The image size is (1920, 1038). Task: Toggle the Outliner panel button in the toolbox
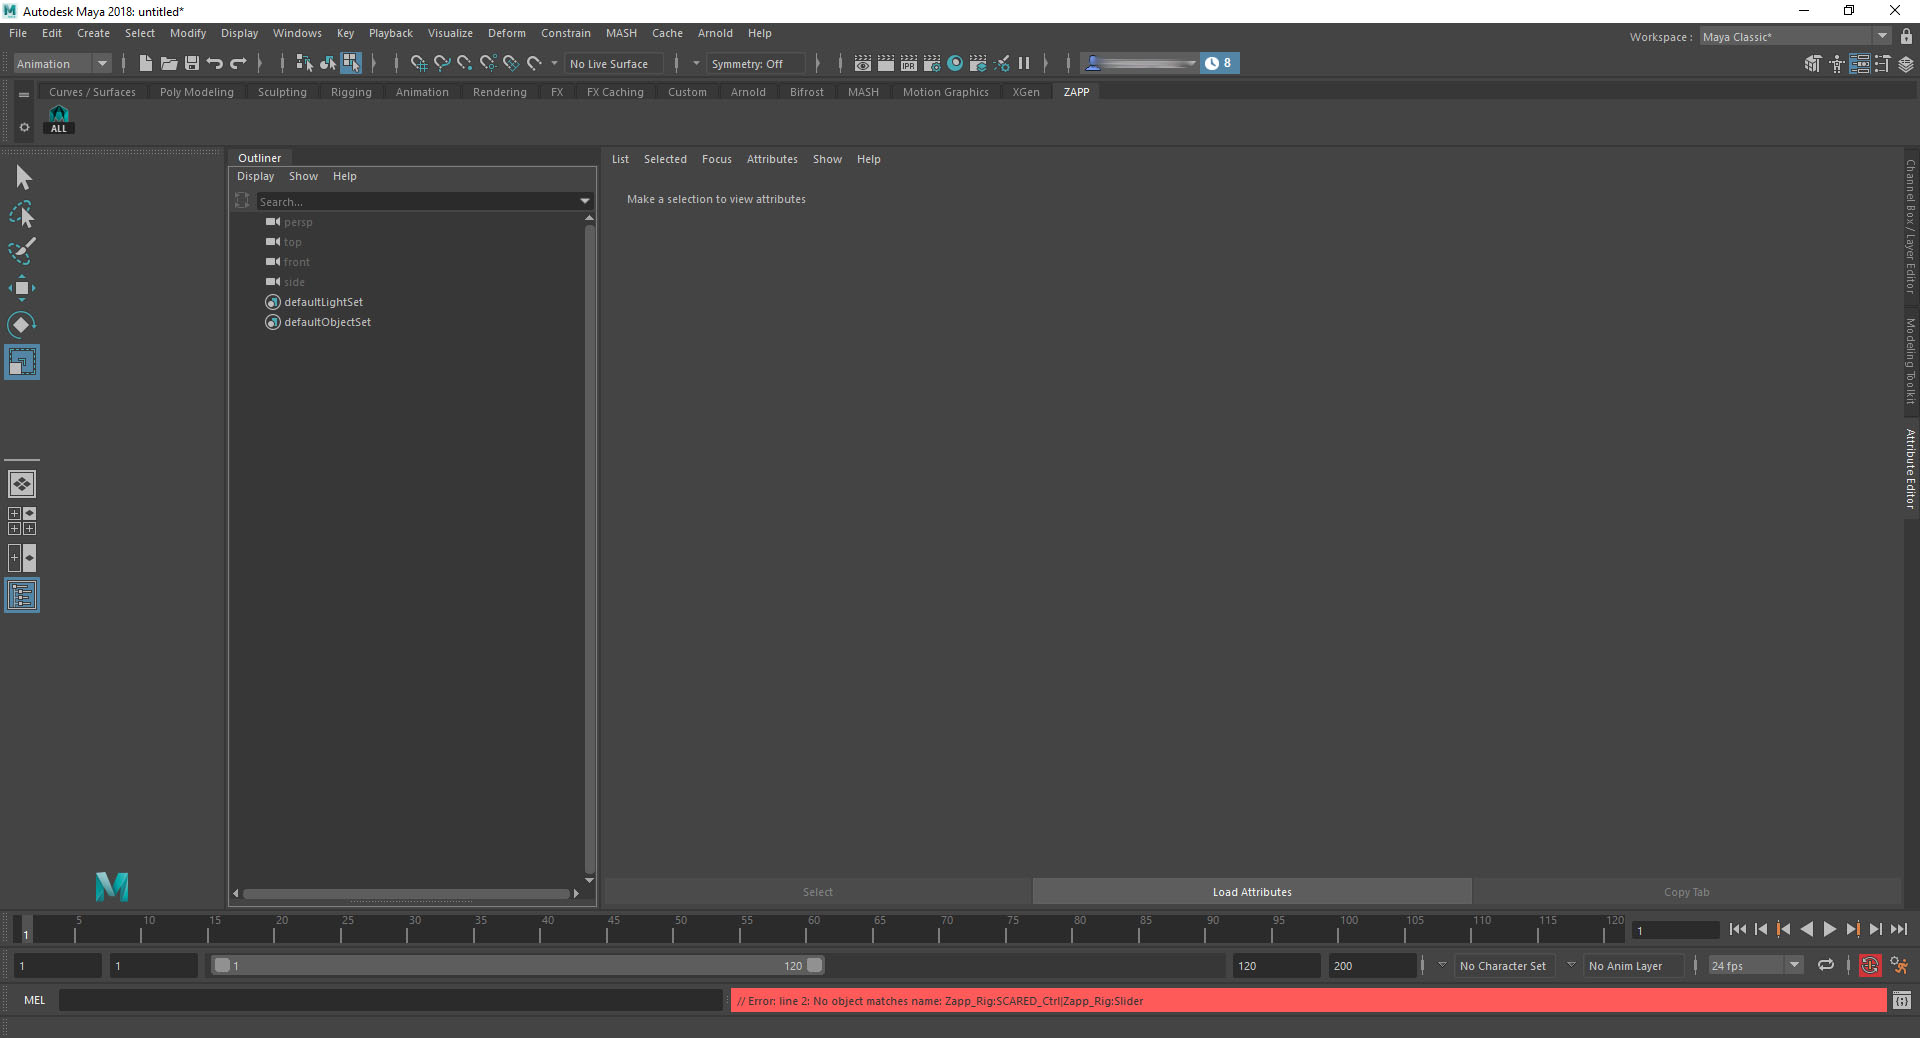tap(22, 595)
